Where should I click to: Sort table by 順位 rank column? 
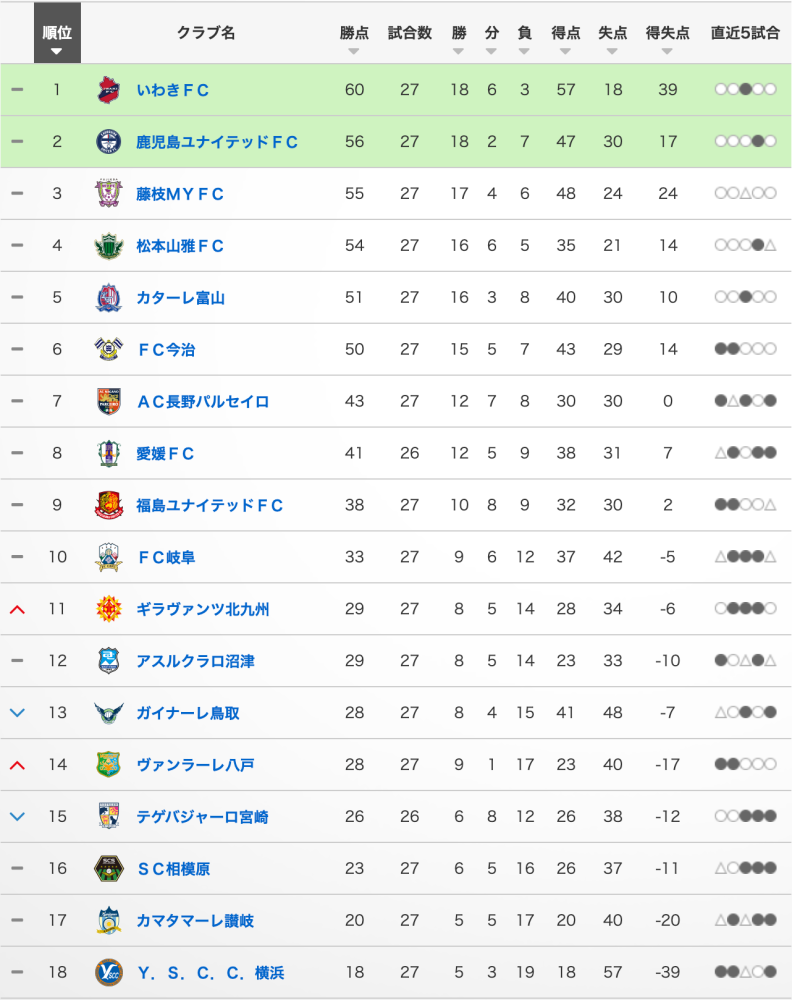pos(57,38)
